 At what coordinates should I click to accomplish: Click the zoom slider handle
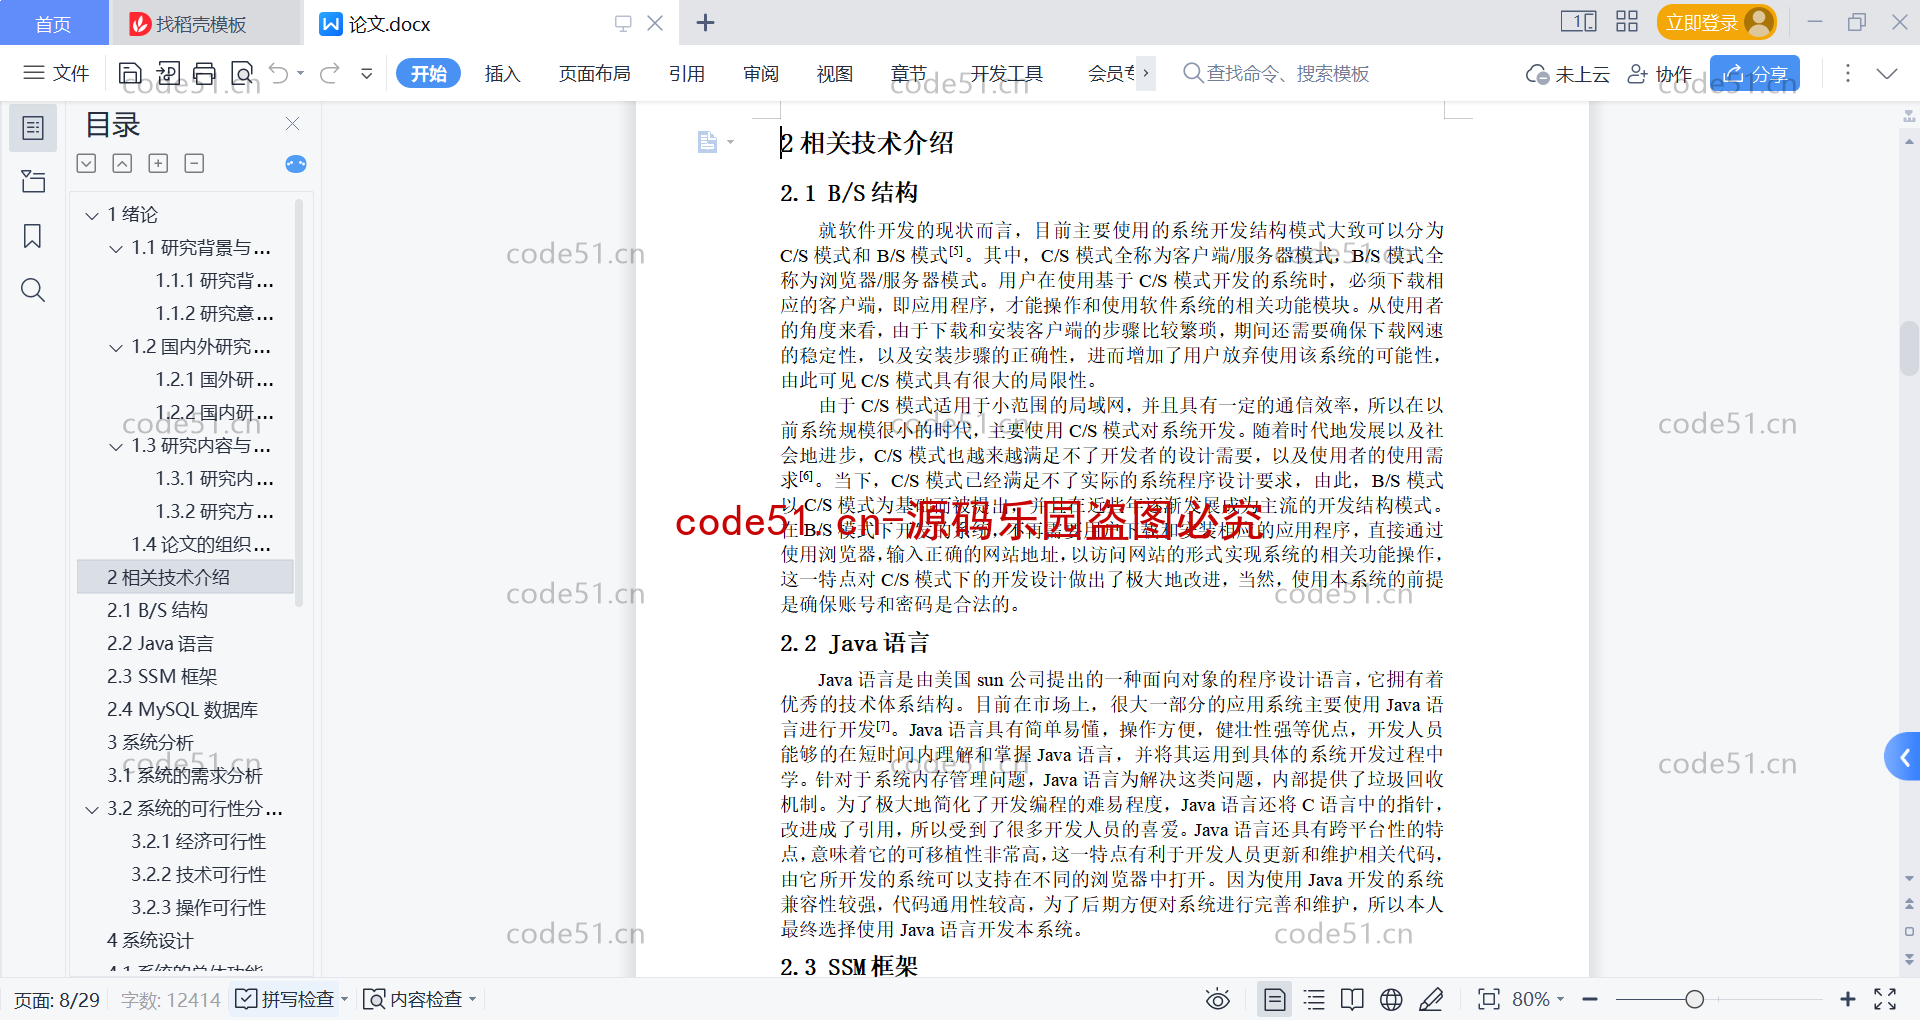[1694, 999]
